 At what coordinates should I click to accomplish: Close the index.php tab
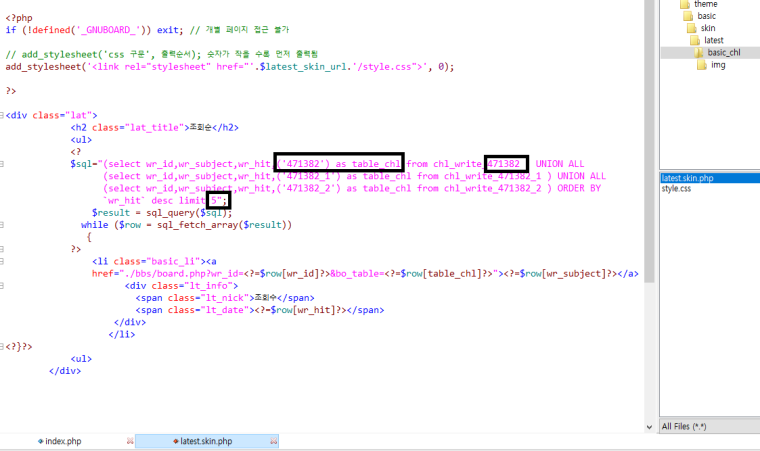coord(130,441)
